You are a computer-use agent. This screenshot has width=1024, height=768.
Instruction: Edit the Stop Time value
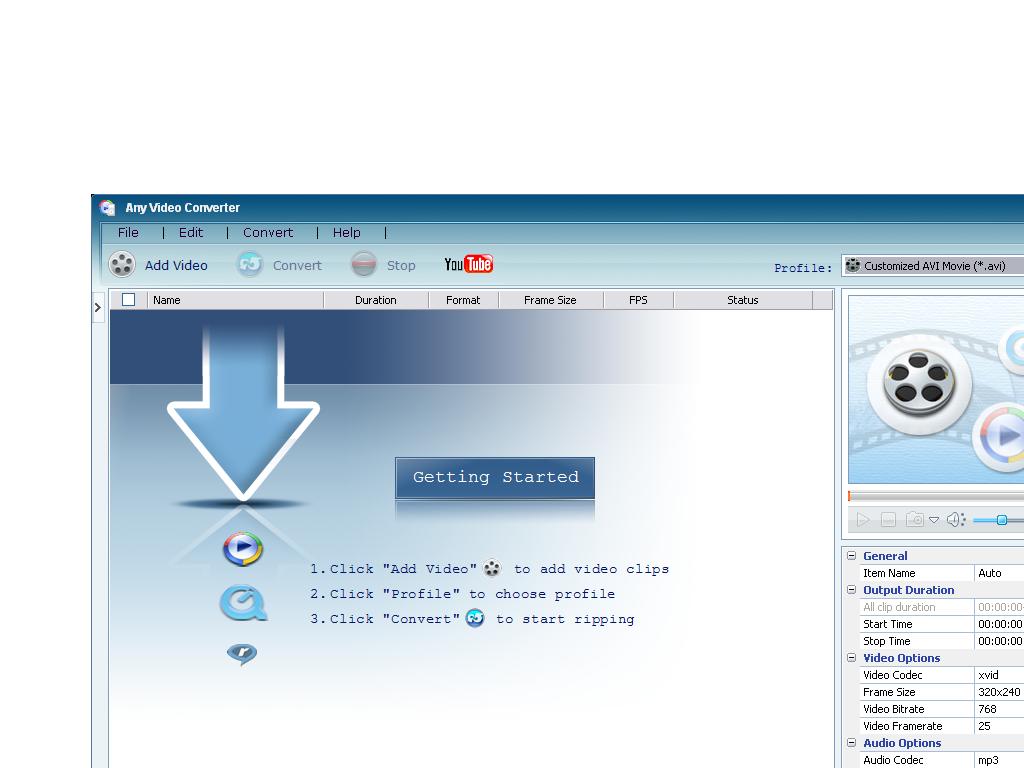pos(999,641)
